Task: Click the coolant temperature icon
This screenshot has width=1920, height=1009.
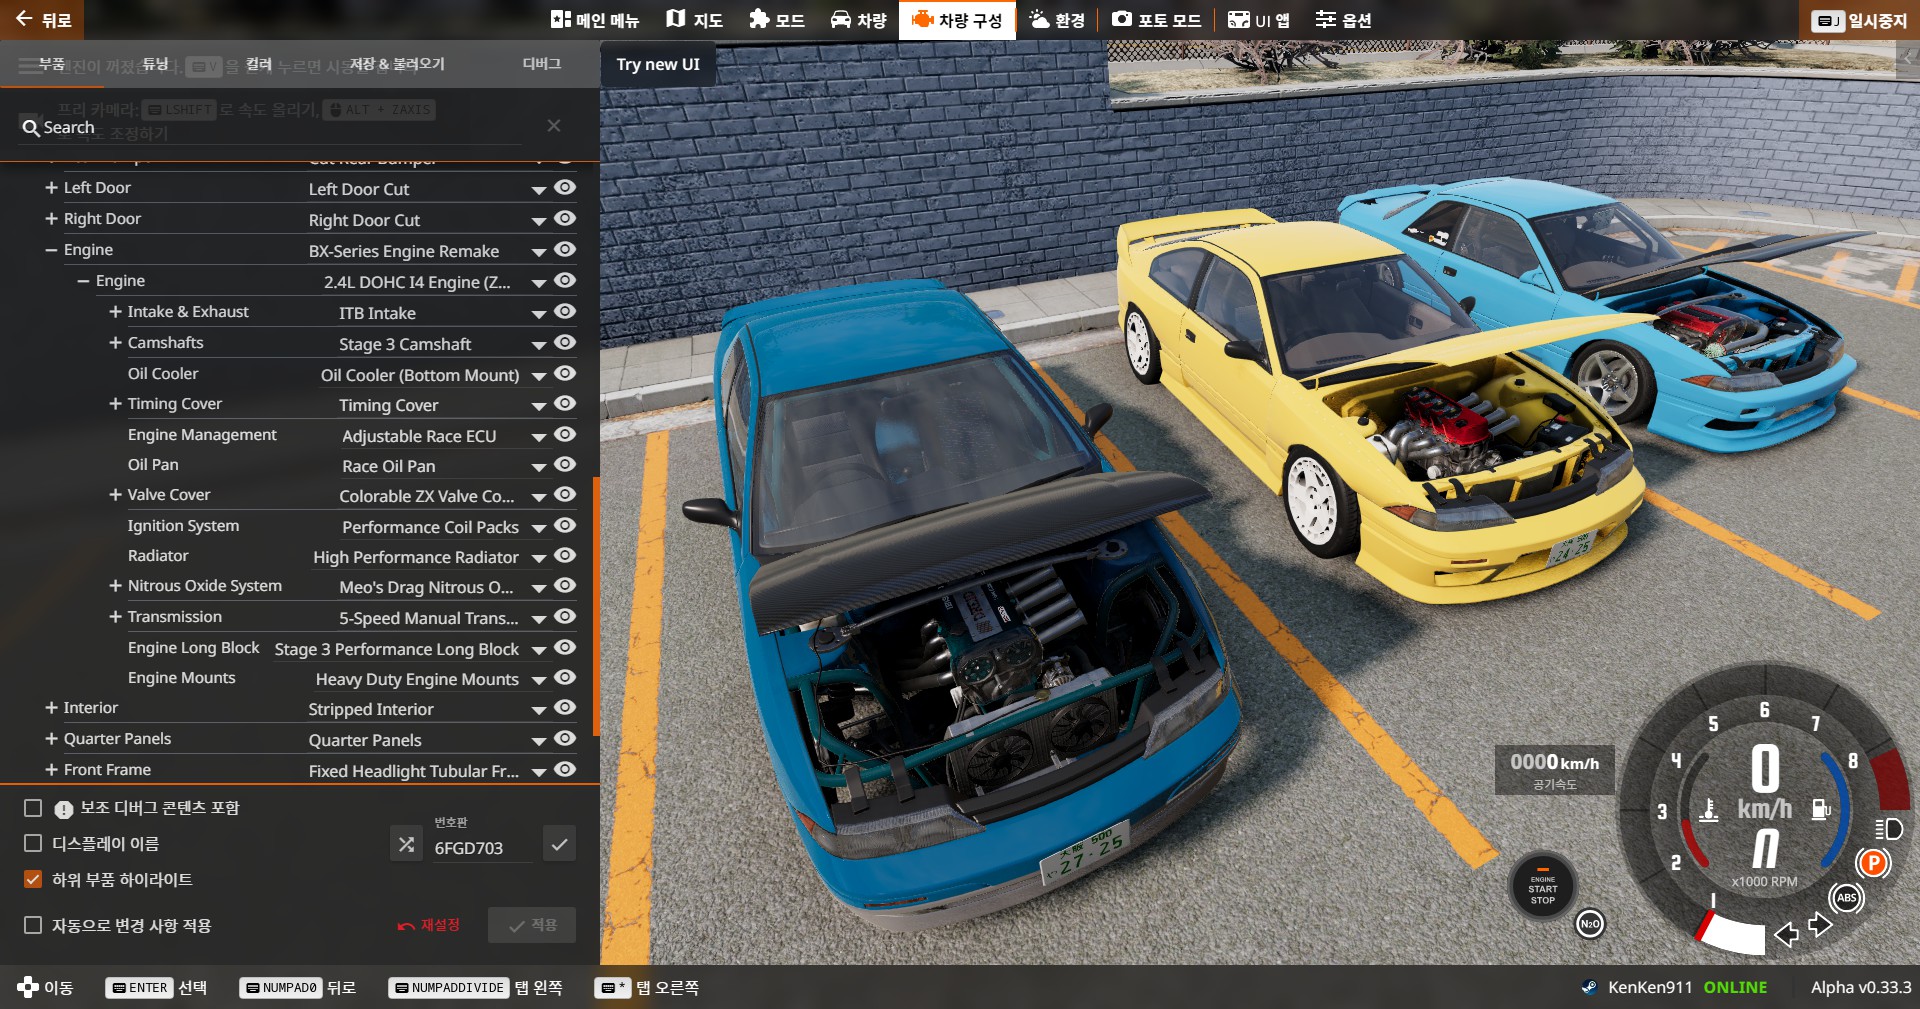Action: [x=1709, y=810]
